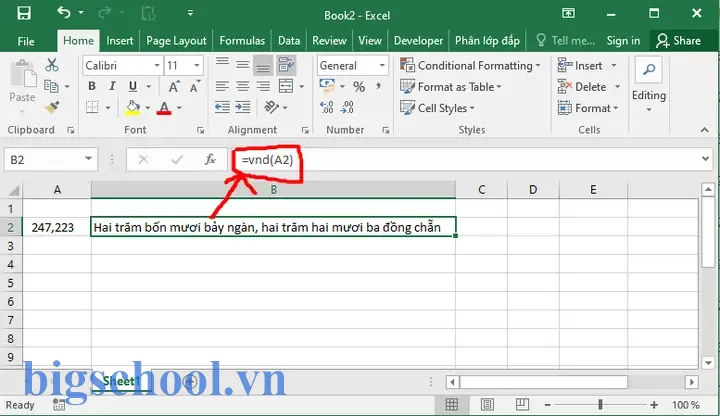The width and height of the screenshot is (720, 416).
Task: Click Increase Decimal icon
Action: click(326, 107)
